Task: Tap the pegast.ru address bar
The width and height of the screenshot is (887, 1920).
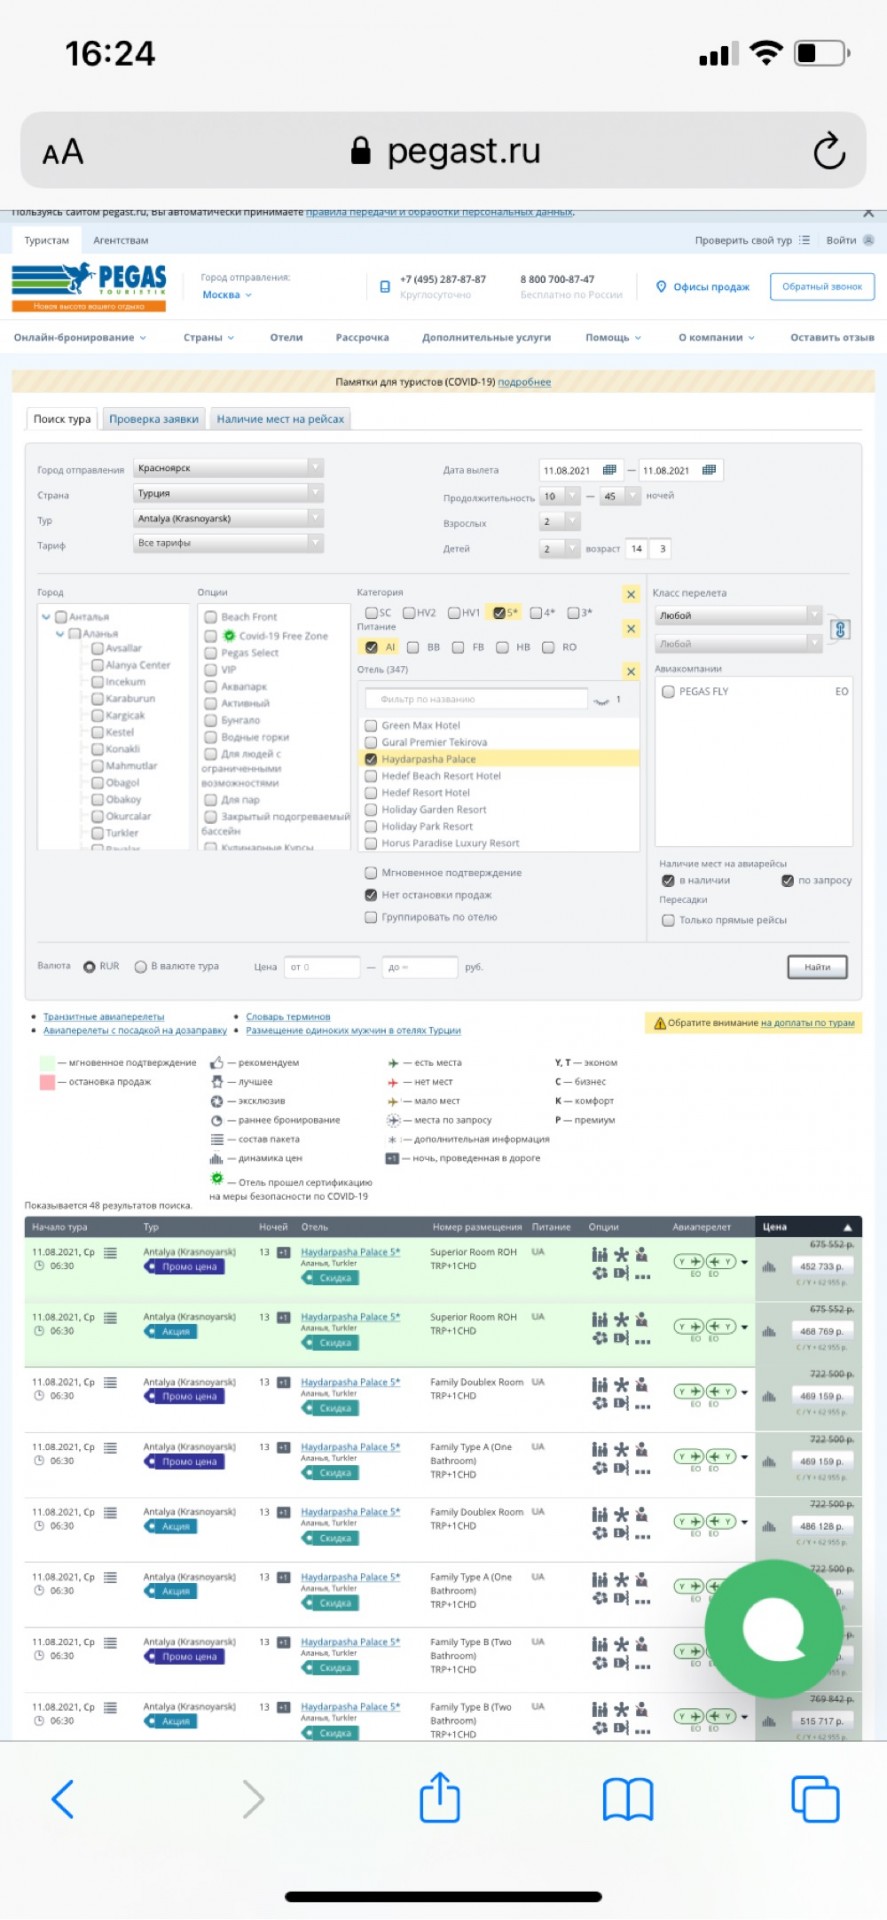Action: (443, 151)
